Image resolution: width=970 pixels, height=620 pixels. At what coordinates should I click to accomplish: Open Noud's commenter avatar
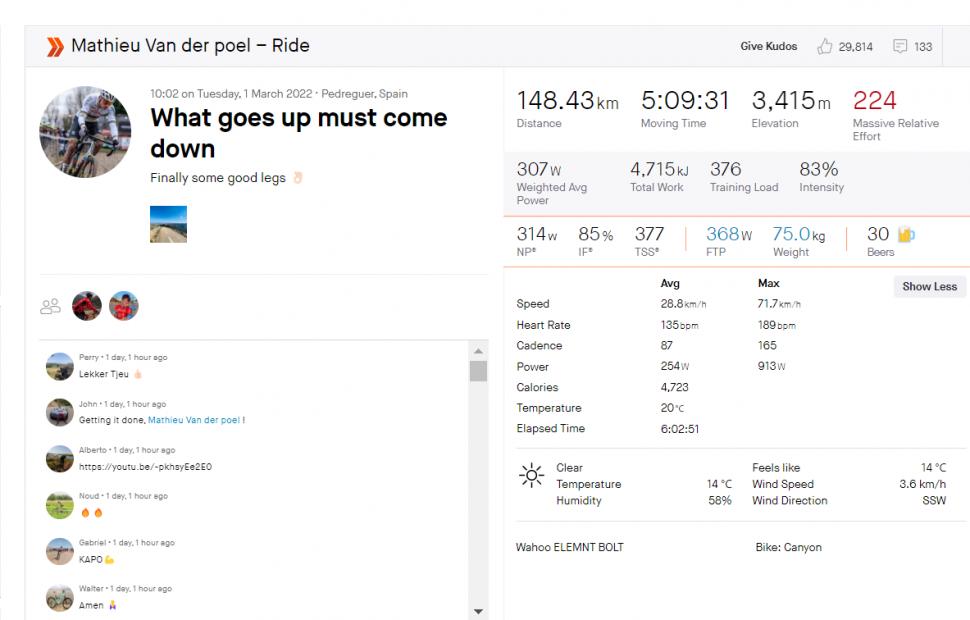tap(59, 505)
